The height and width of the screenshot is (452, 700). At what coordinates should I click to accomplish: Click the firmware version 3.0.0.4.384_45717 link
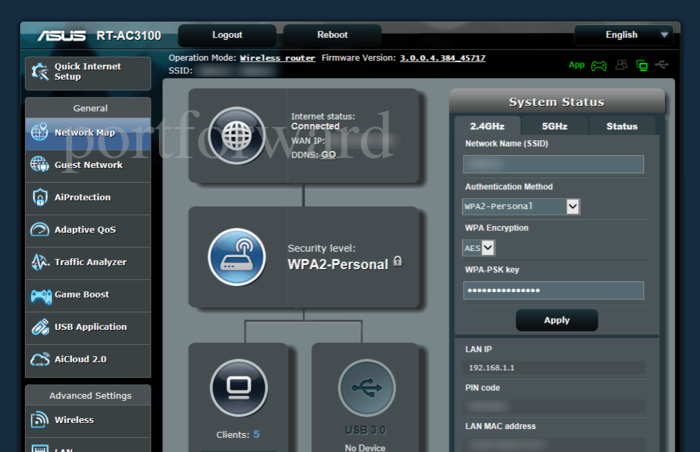(442, 58)
